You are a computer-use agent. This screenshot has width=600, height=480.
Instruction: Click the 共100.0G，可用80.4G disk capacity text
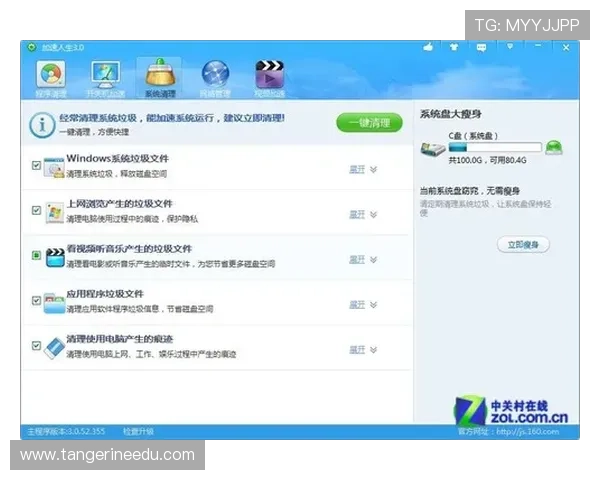[x=488, y=160]
